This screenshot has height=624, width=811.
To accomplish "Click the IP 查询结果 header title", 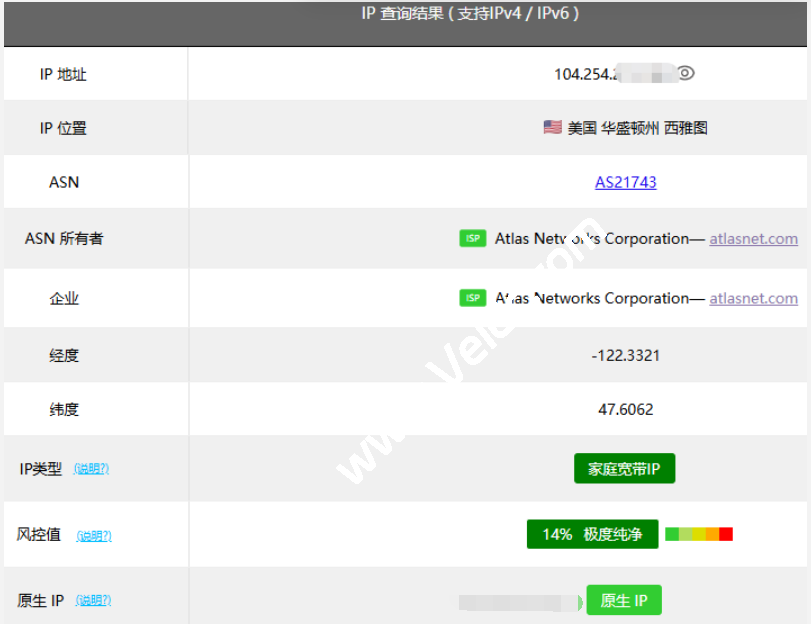I will pos(469,14).
